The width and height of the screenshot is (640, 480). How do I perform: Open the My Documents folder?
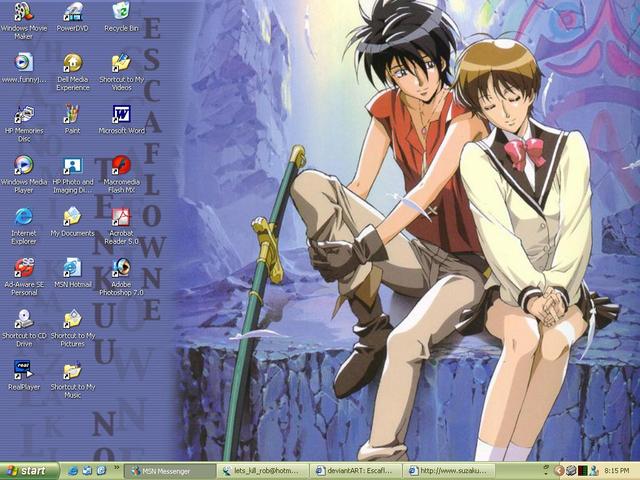[x=72, y=222]
